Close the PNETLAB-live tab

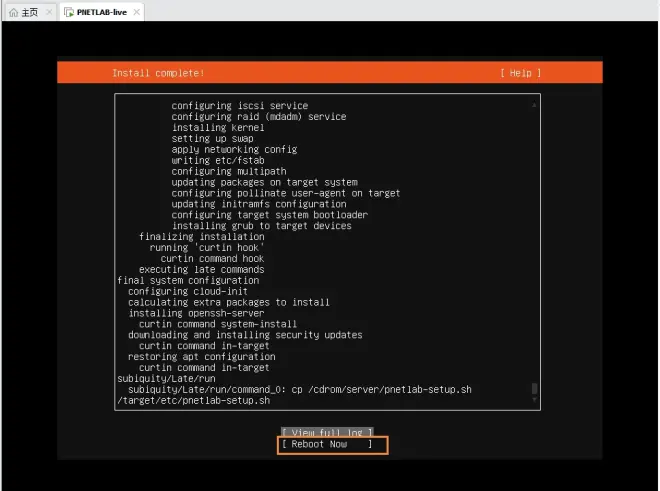coord(137,12)
